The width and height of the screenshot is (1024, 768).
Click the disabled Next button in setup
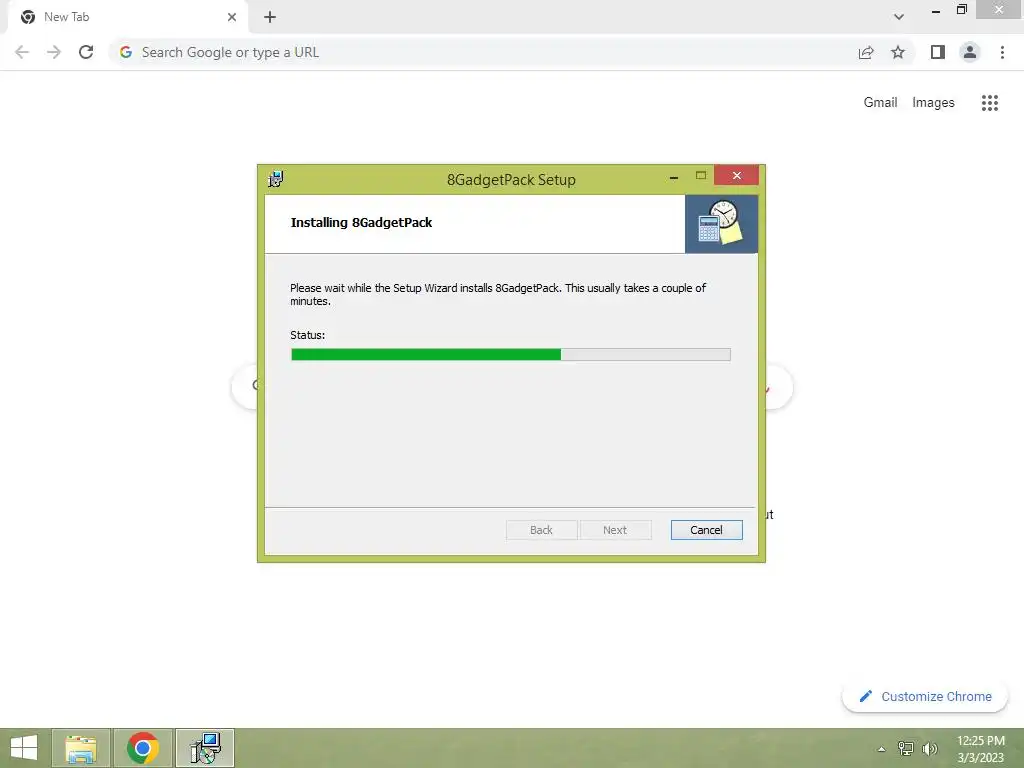click(x=615, y=530)
